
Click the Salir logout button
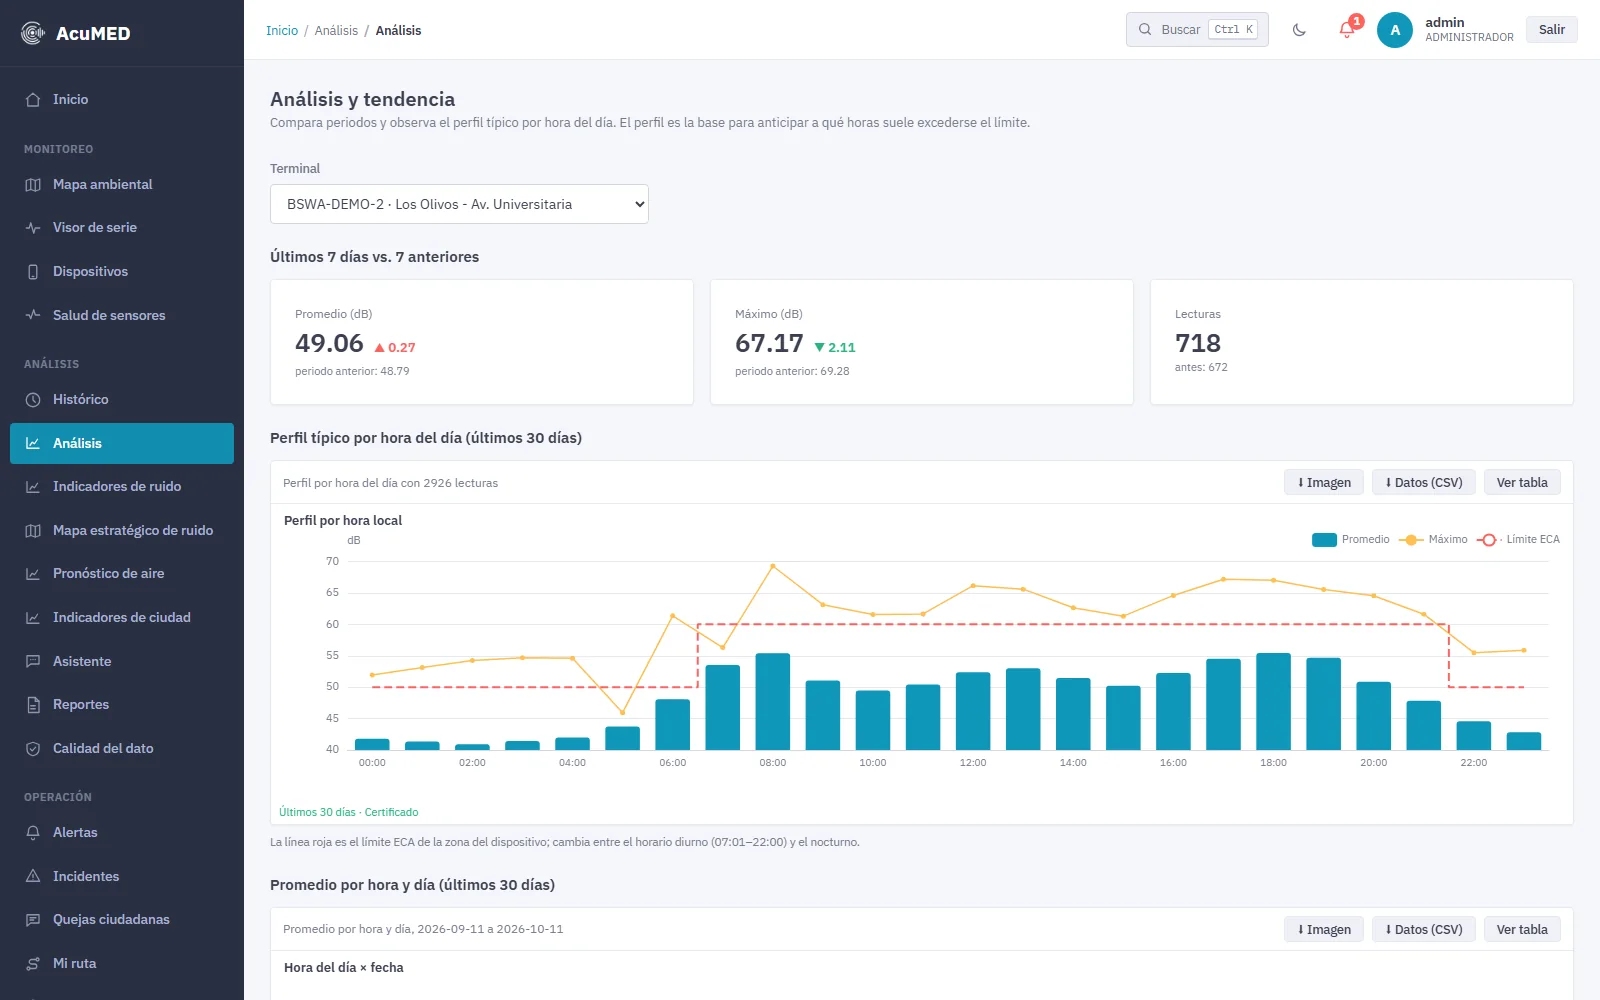[x=1552, y=30]
